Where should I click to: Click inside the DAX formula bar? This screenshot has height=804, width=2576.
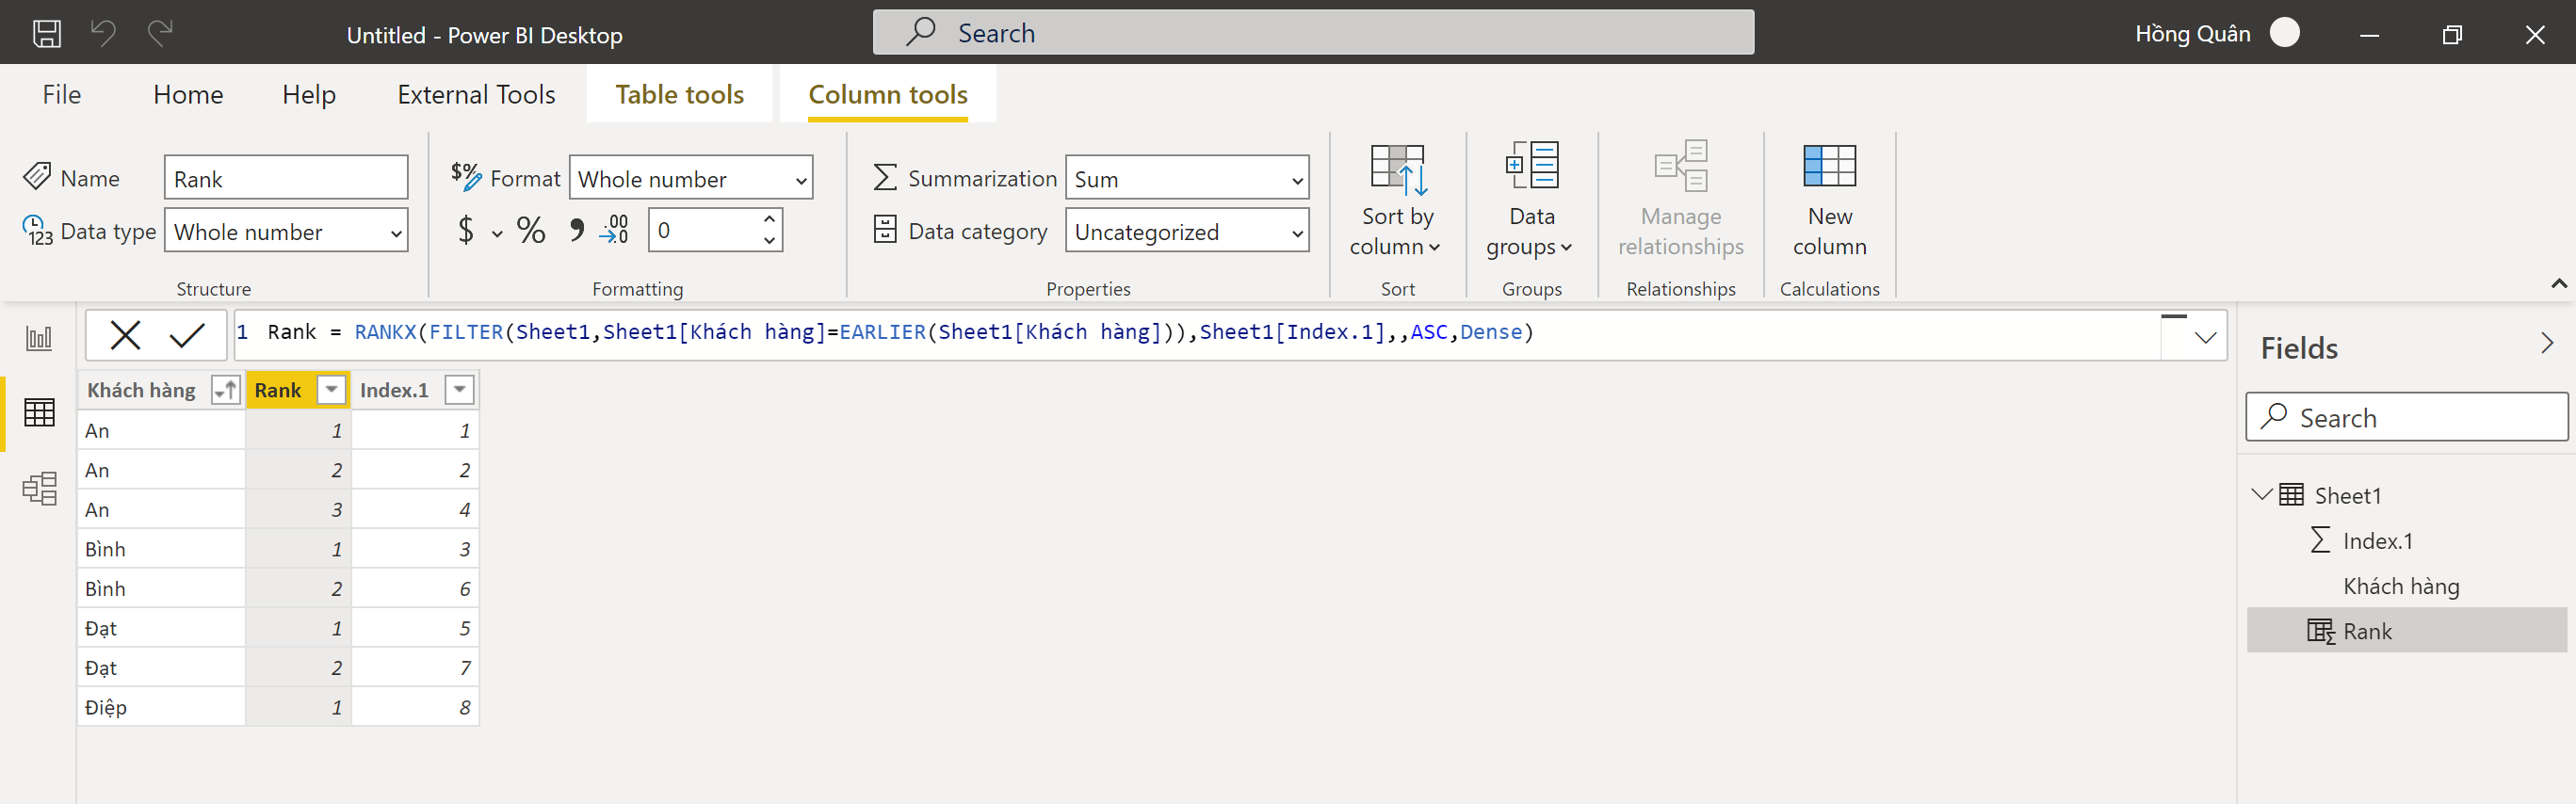click(x=1197, y=334)
